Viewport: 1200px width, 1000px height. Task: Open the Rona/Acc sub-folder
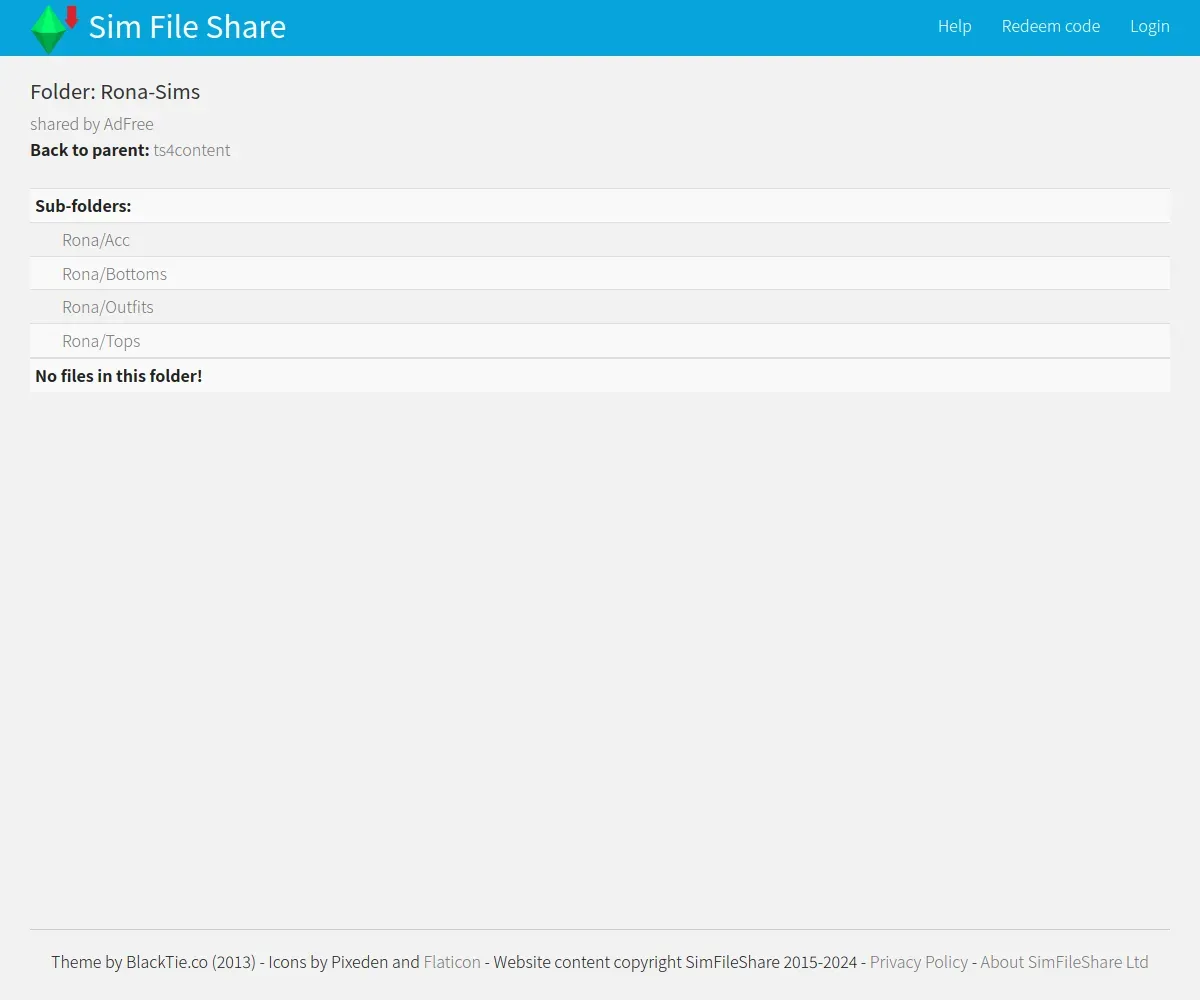tap(96, 240)
